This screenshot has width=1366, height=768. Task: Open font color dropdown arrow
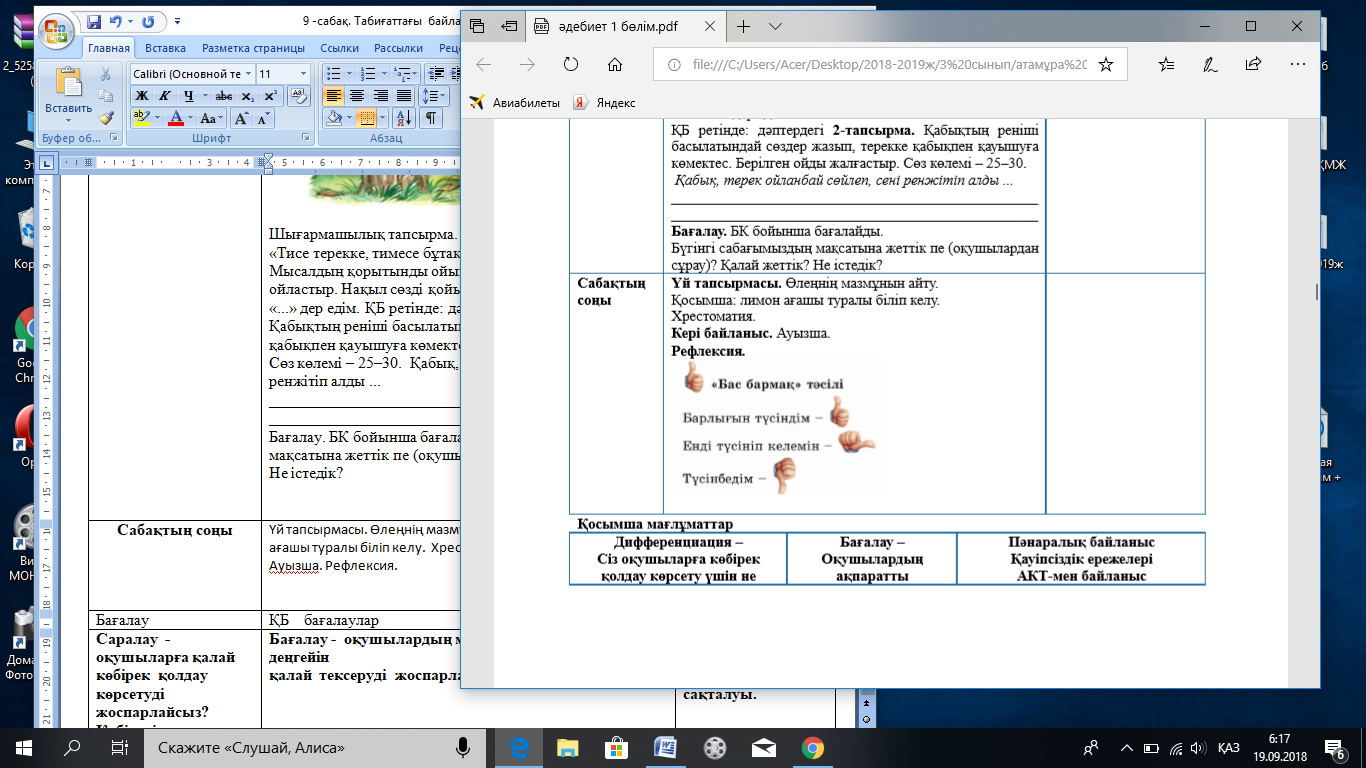tap(191, 118)
